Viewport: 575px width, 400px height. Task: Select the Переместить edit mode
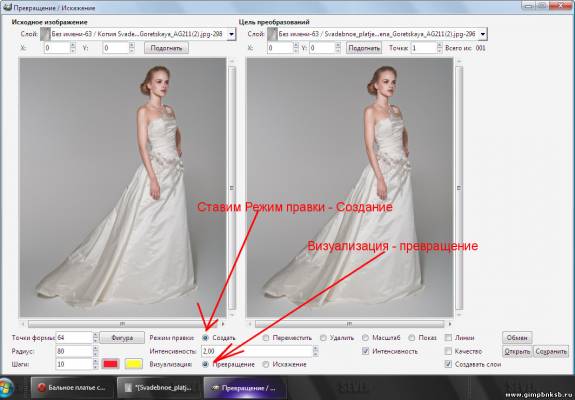click(x=266, y=338)
